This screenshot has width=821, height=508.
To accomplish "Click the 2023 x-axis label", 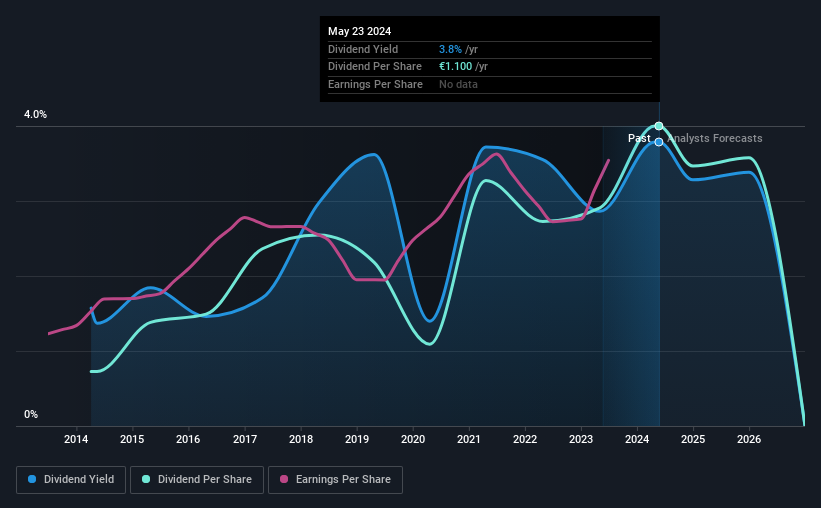I will [x=581, y=439].
